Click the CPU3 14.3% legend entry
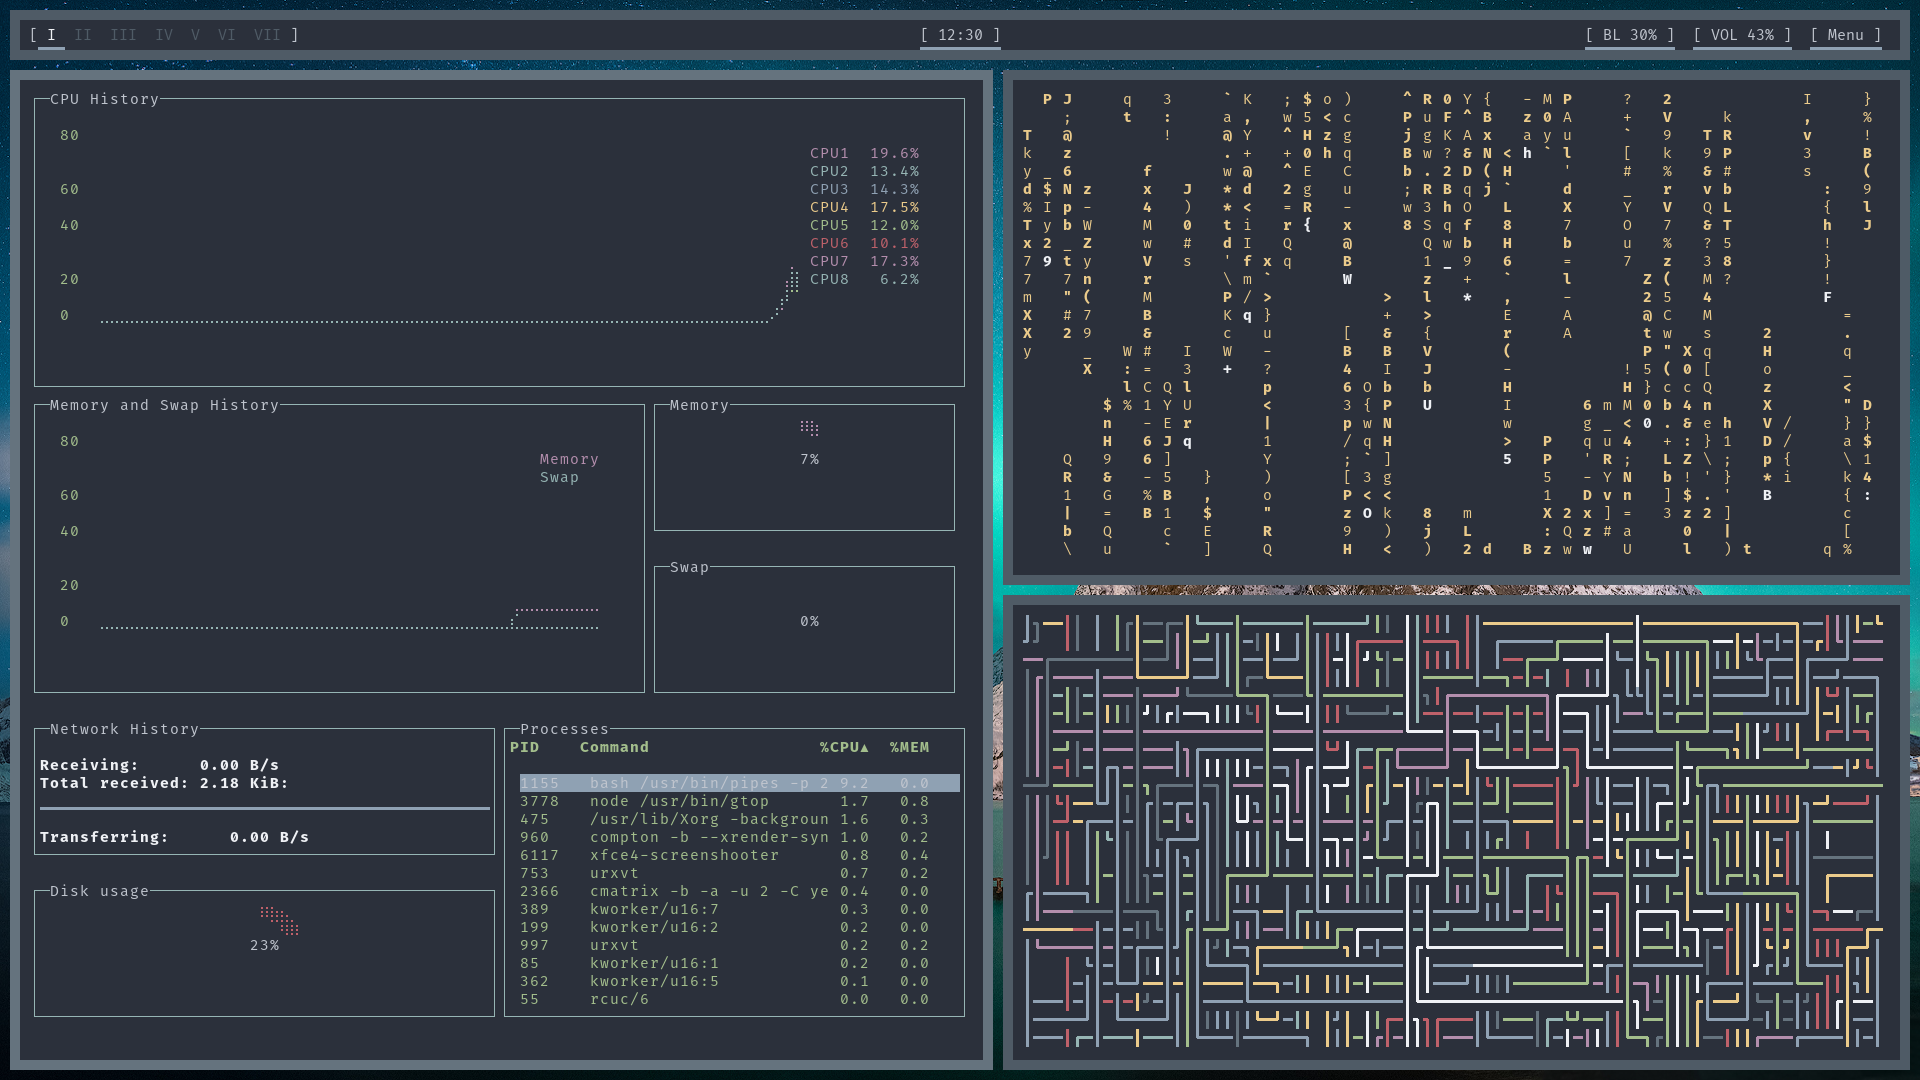The width and height of the screenshot is (1920, 1080). pos(864,189)
